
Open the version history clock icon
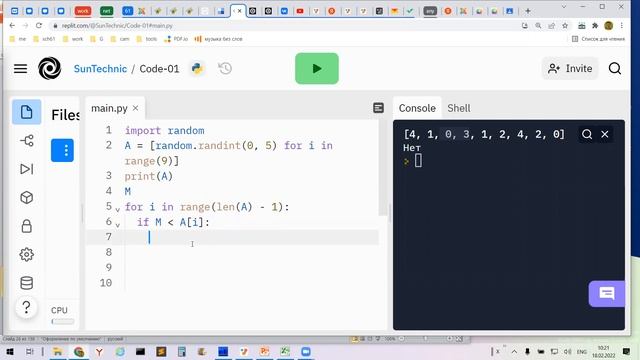225,68
